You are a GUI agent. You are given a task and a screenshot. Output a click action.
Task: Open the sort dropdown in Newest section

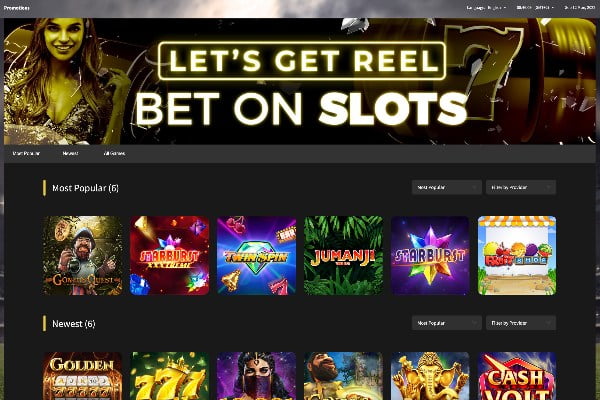pyautogui.click(x=447, y=323)
